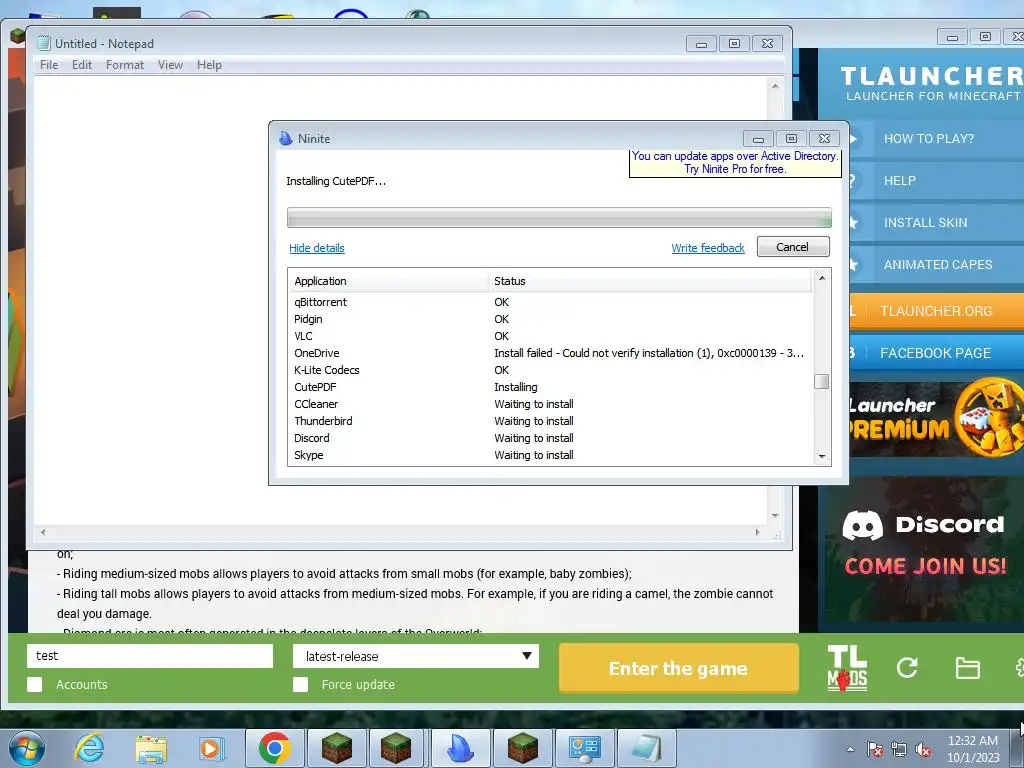This screenshot has height=768, width=1024.
Task: Cancel the Ninite installation
Action: 793,247
